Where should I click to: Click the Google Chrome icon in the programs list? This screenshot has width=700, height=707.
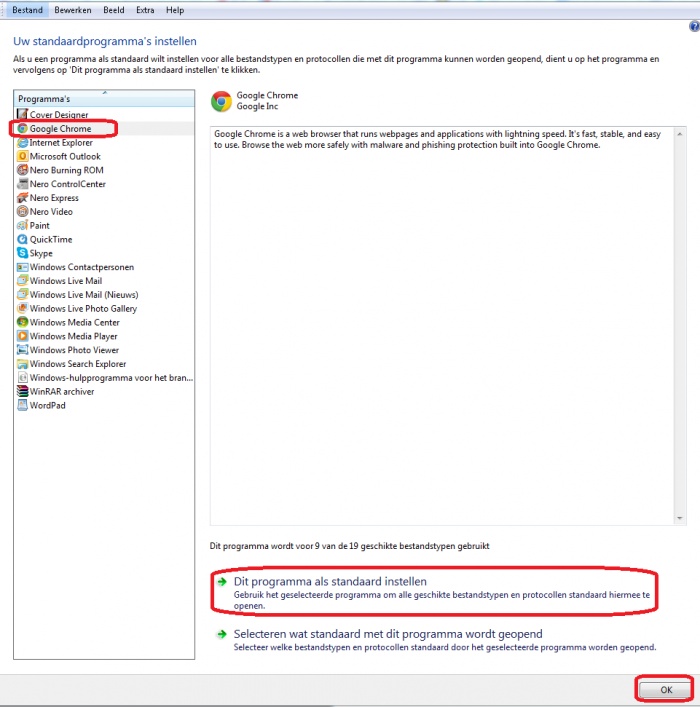coord(22,129)
